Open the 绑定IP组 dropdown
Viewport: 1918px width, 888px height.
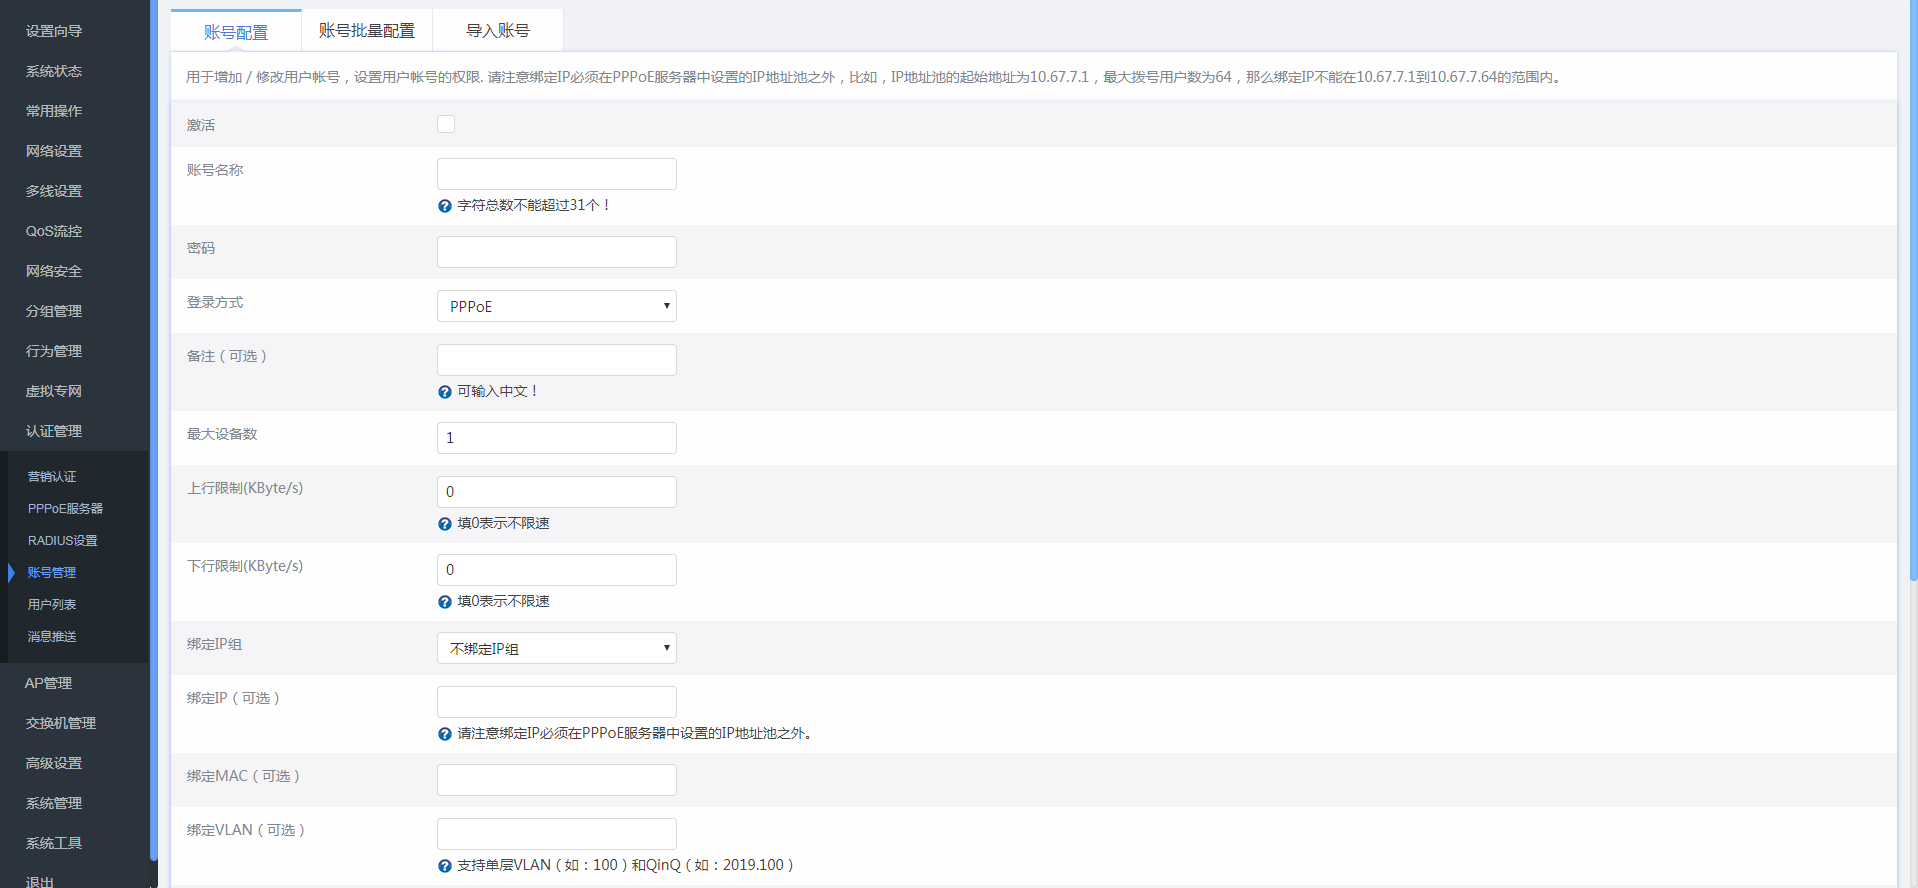point(557,648)
